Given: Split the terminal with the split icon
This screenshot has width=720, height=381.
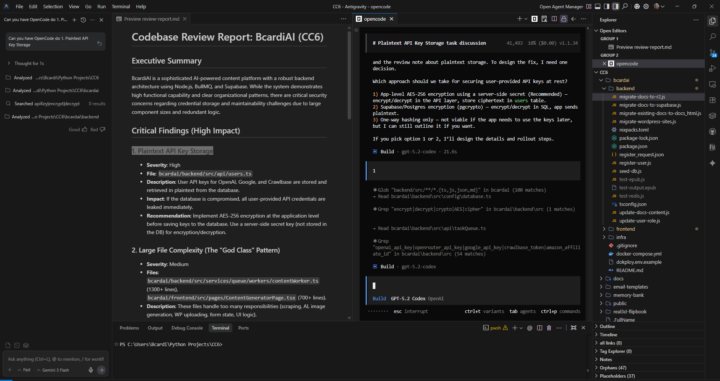Looking at the screenshot, I should [x=540, y=328].
